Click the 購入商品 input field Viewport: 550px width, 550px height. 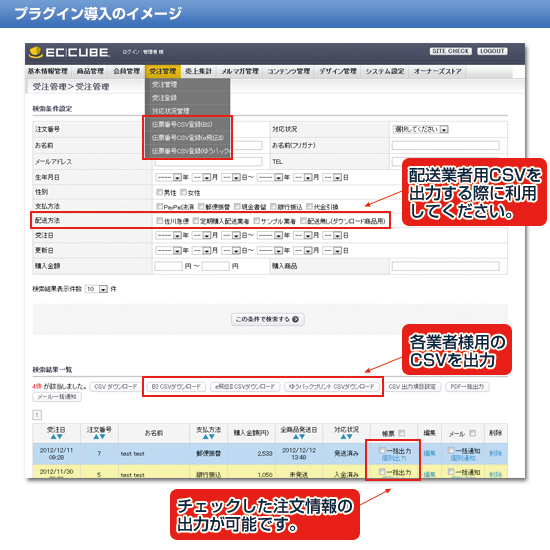coord(445,266)
